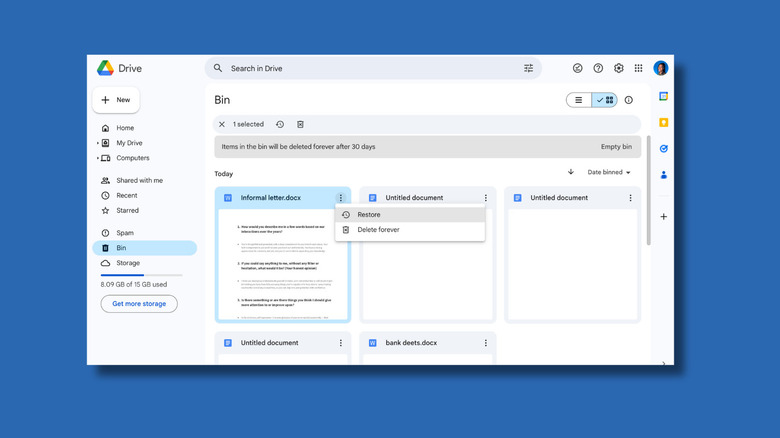780x438 pixels.
Task: Open the Date binned sort dropdown
Action: pyautogui.click(x=608, y=173)
